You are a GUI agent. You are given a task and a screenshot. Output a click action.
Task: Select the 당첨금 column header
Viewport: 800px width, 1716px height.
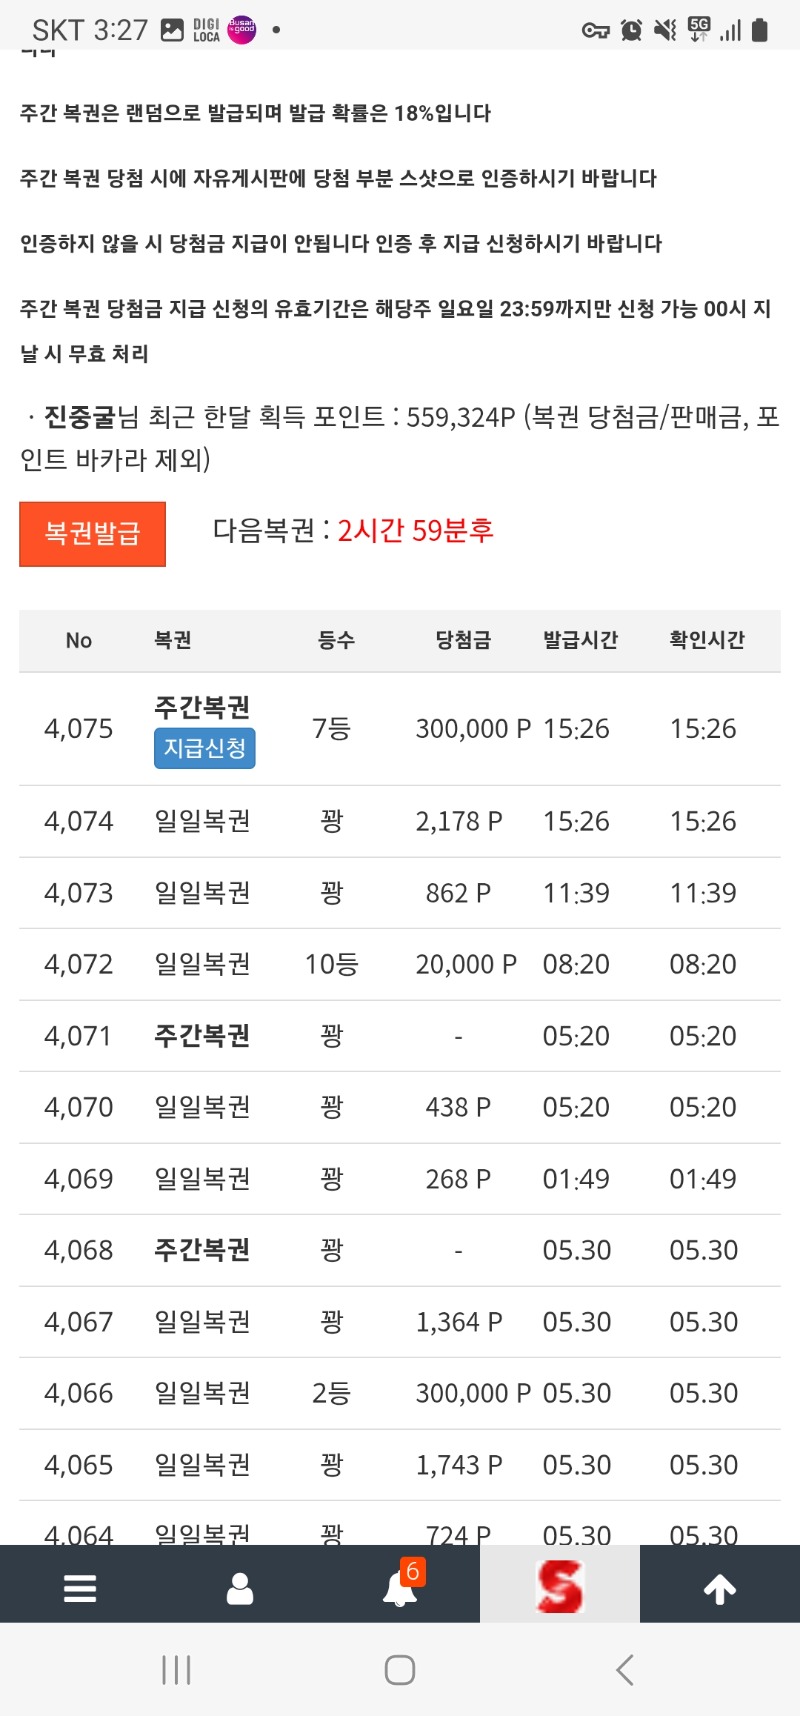tap(463, 640)
